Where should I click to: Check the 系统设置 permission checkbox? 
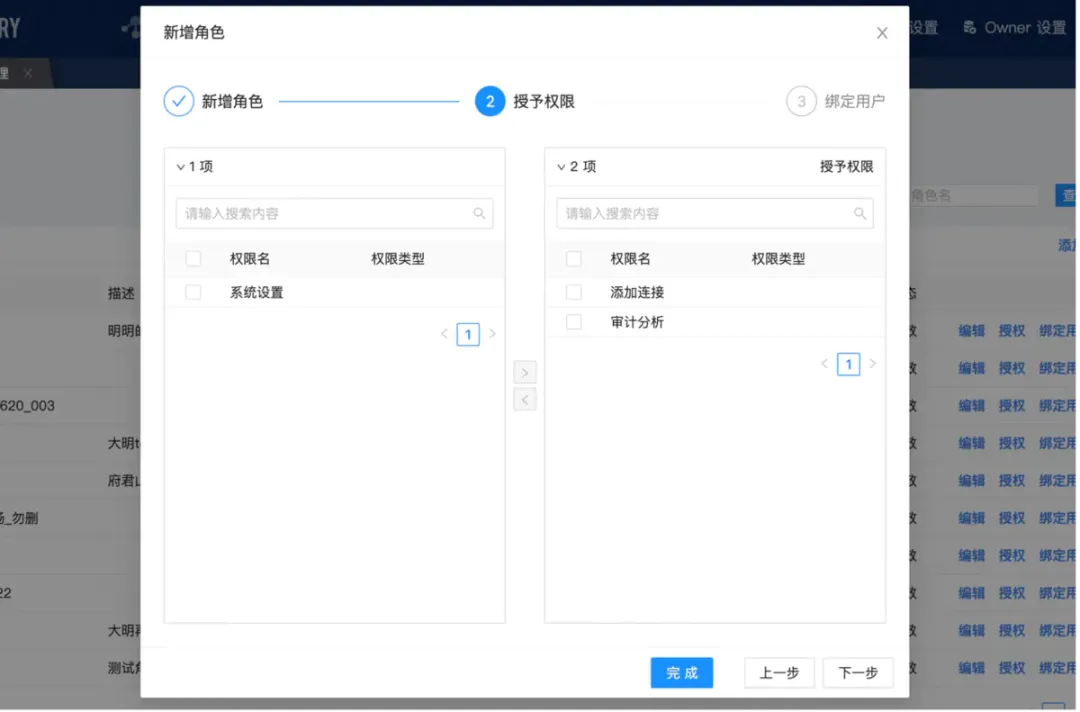coord(193,292)
